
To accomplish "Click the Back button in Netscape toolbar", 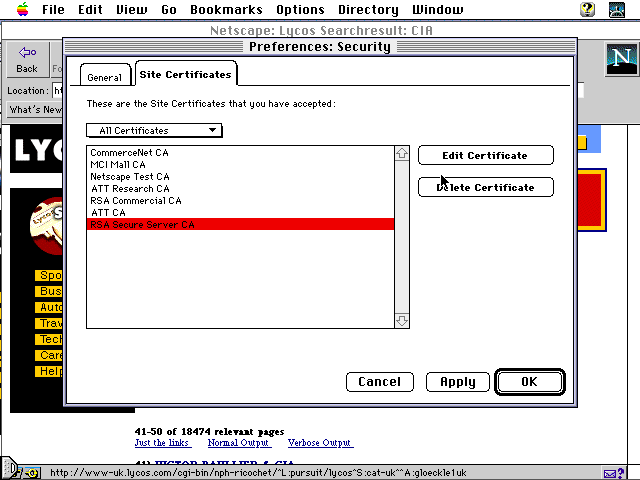I will pyautogui.click(x=27, y=60).
